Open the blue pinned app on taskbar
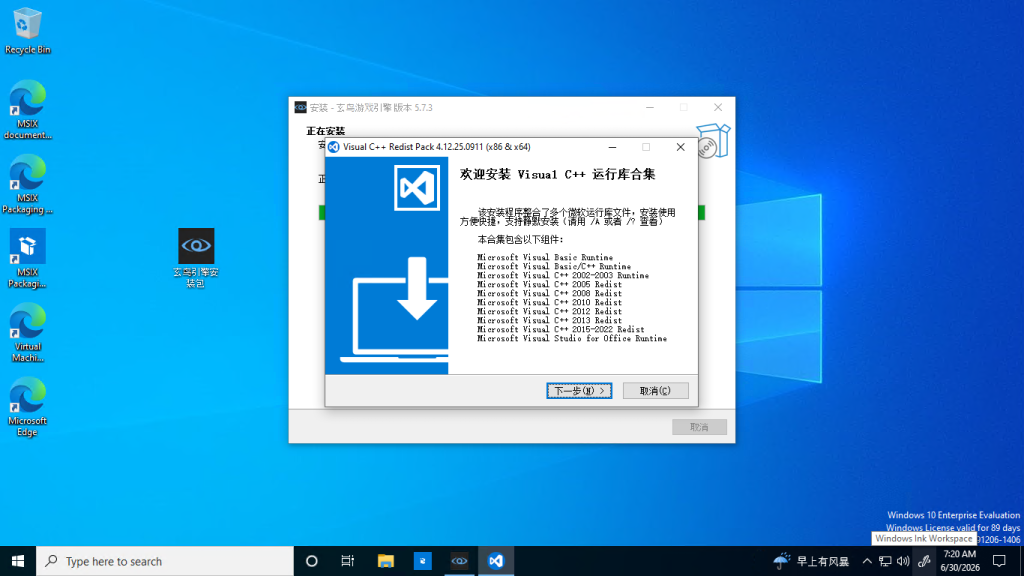This screenshot has width=1024, height=576. pos(423,561)
